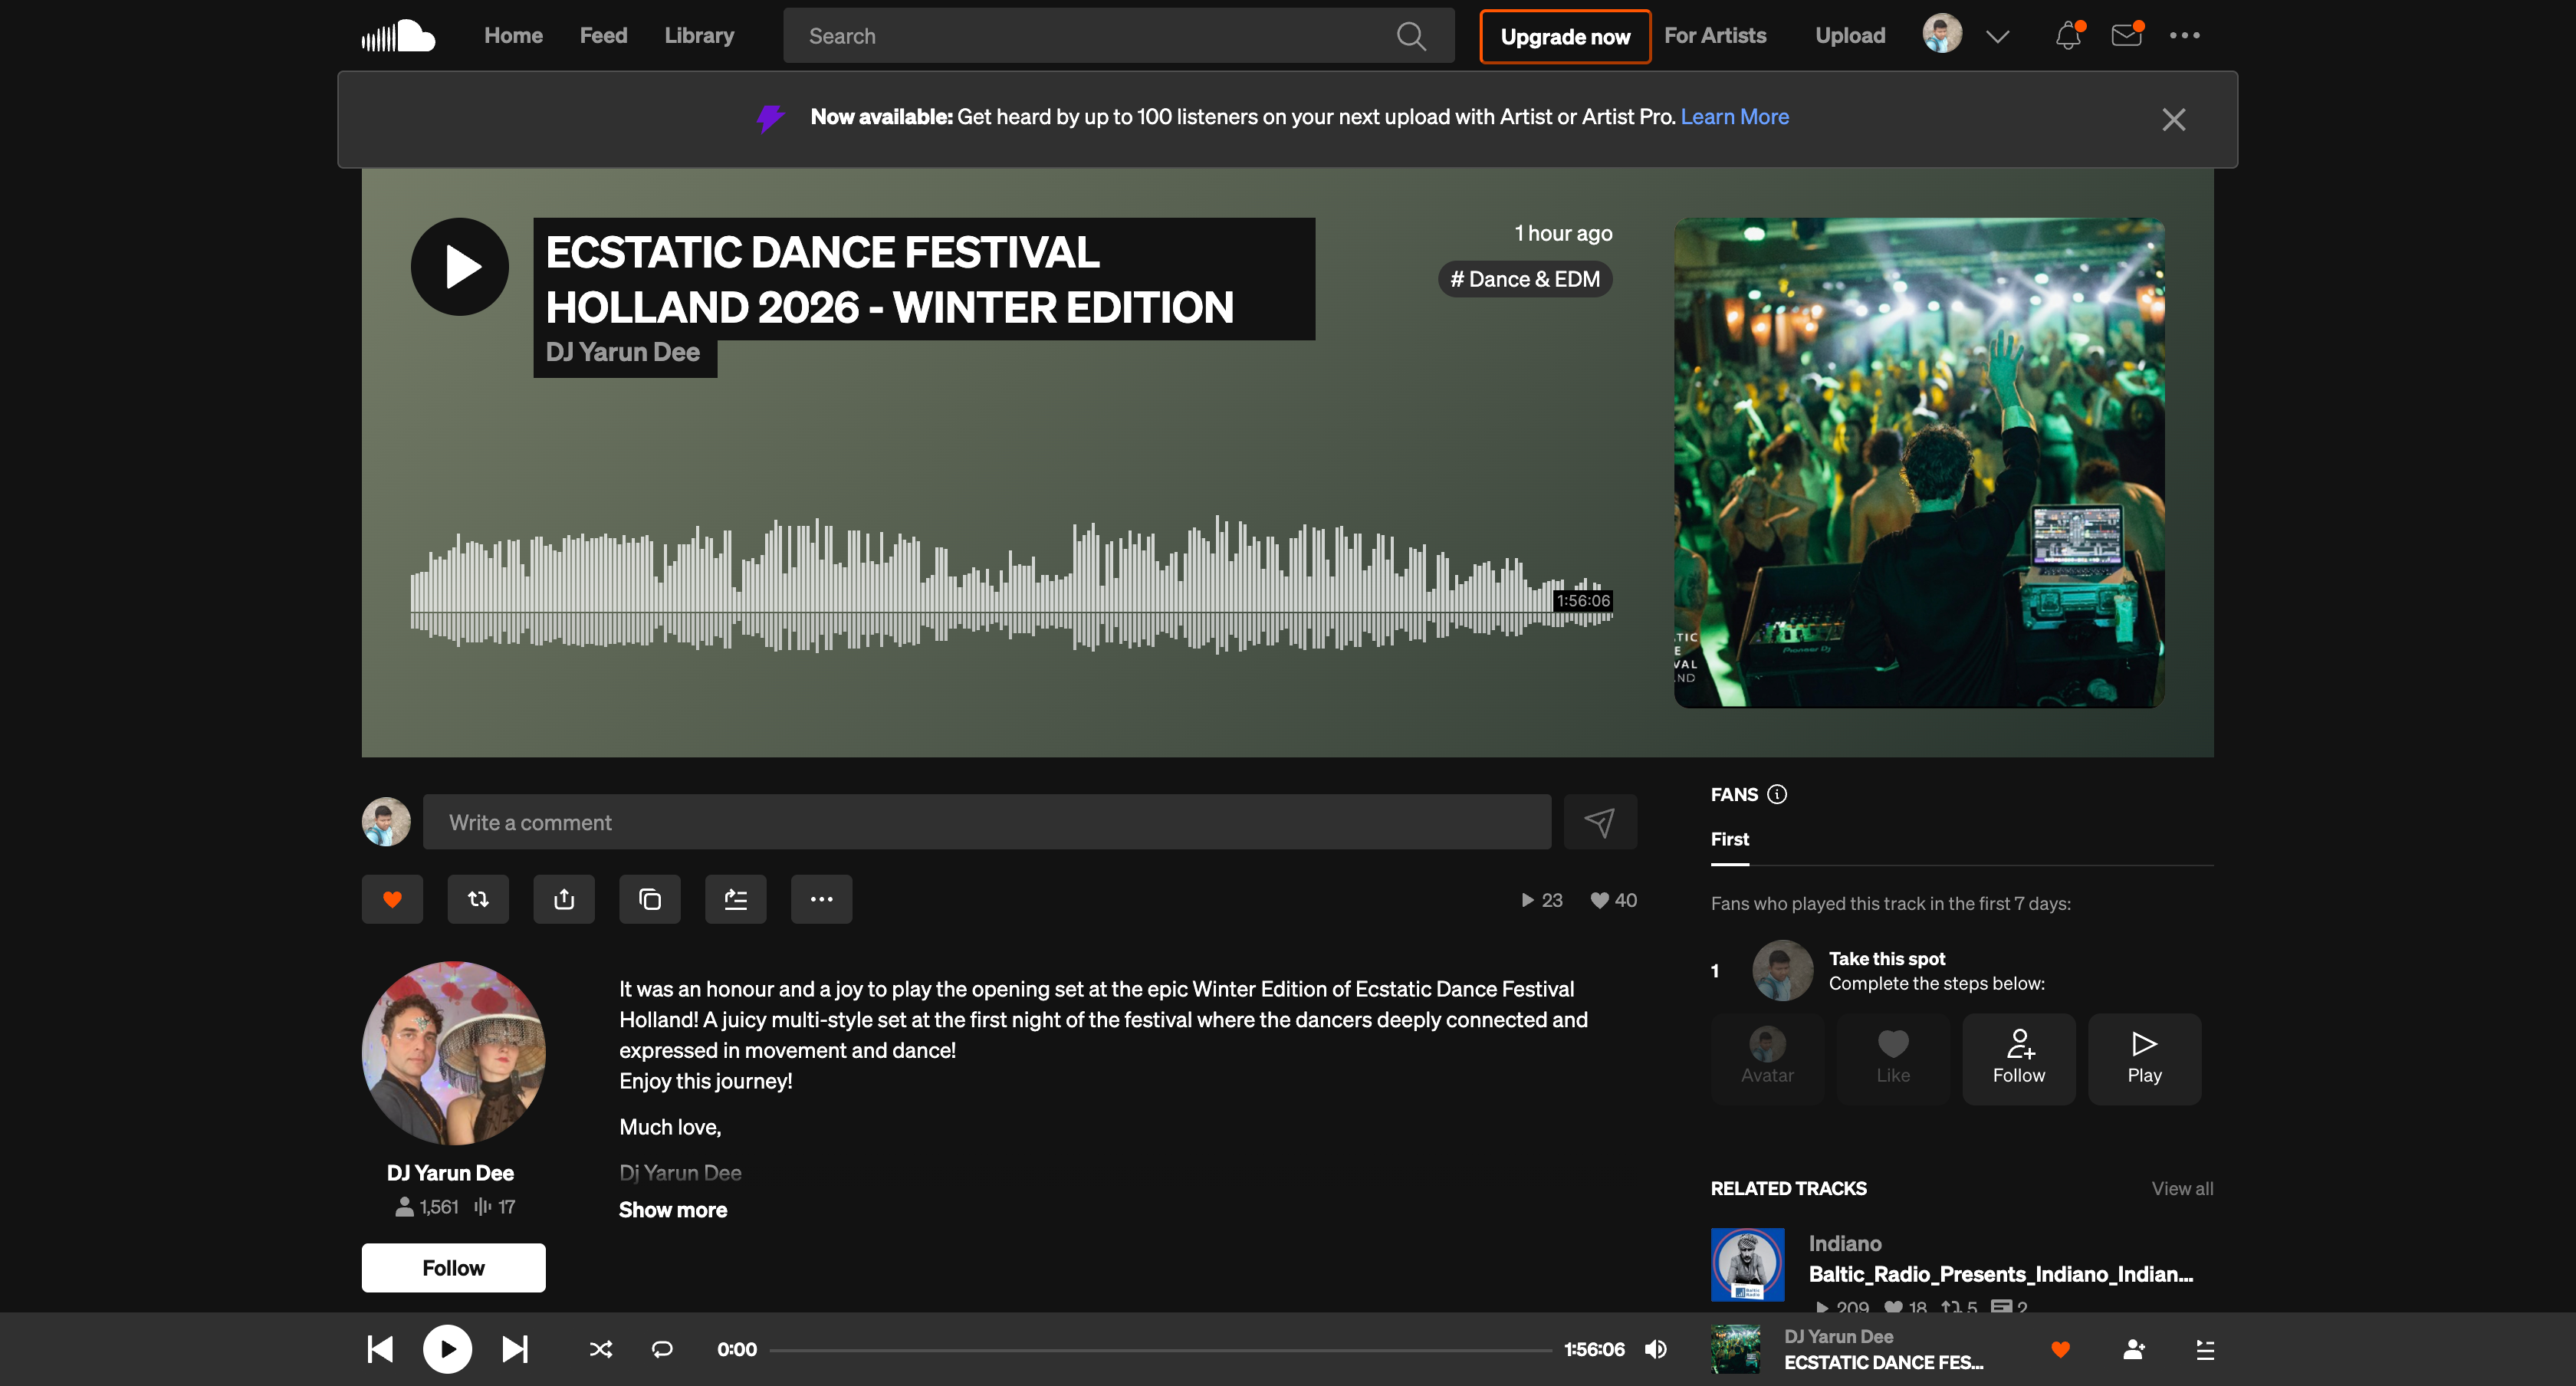Follow DJ Yarun Dee with the white button

coord(453,1268)
